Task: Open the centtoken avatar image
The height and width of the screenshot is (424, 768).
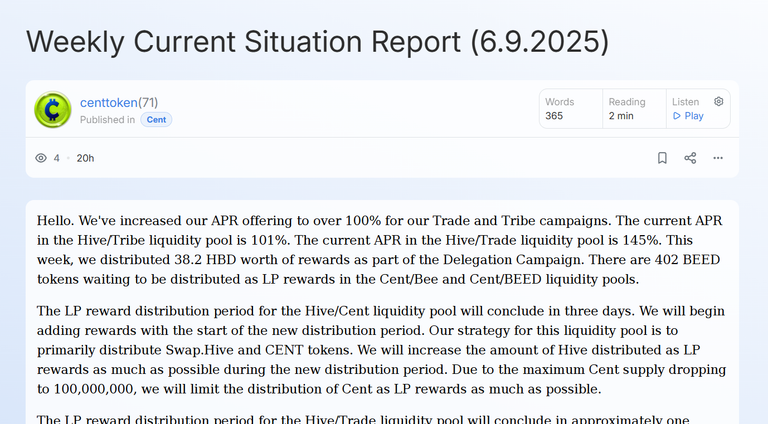Action: point(53,110)
